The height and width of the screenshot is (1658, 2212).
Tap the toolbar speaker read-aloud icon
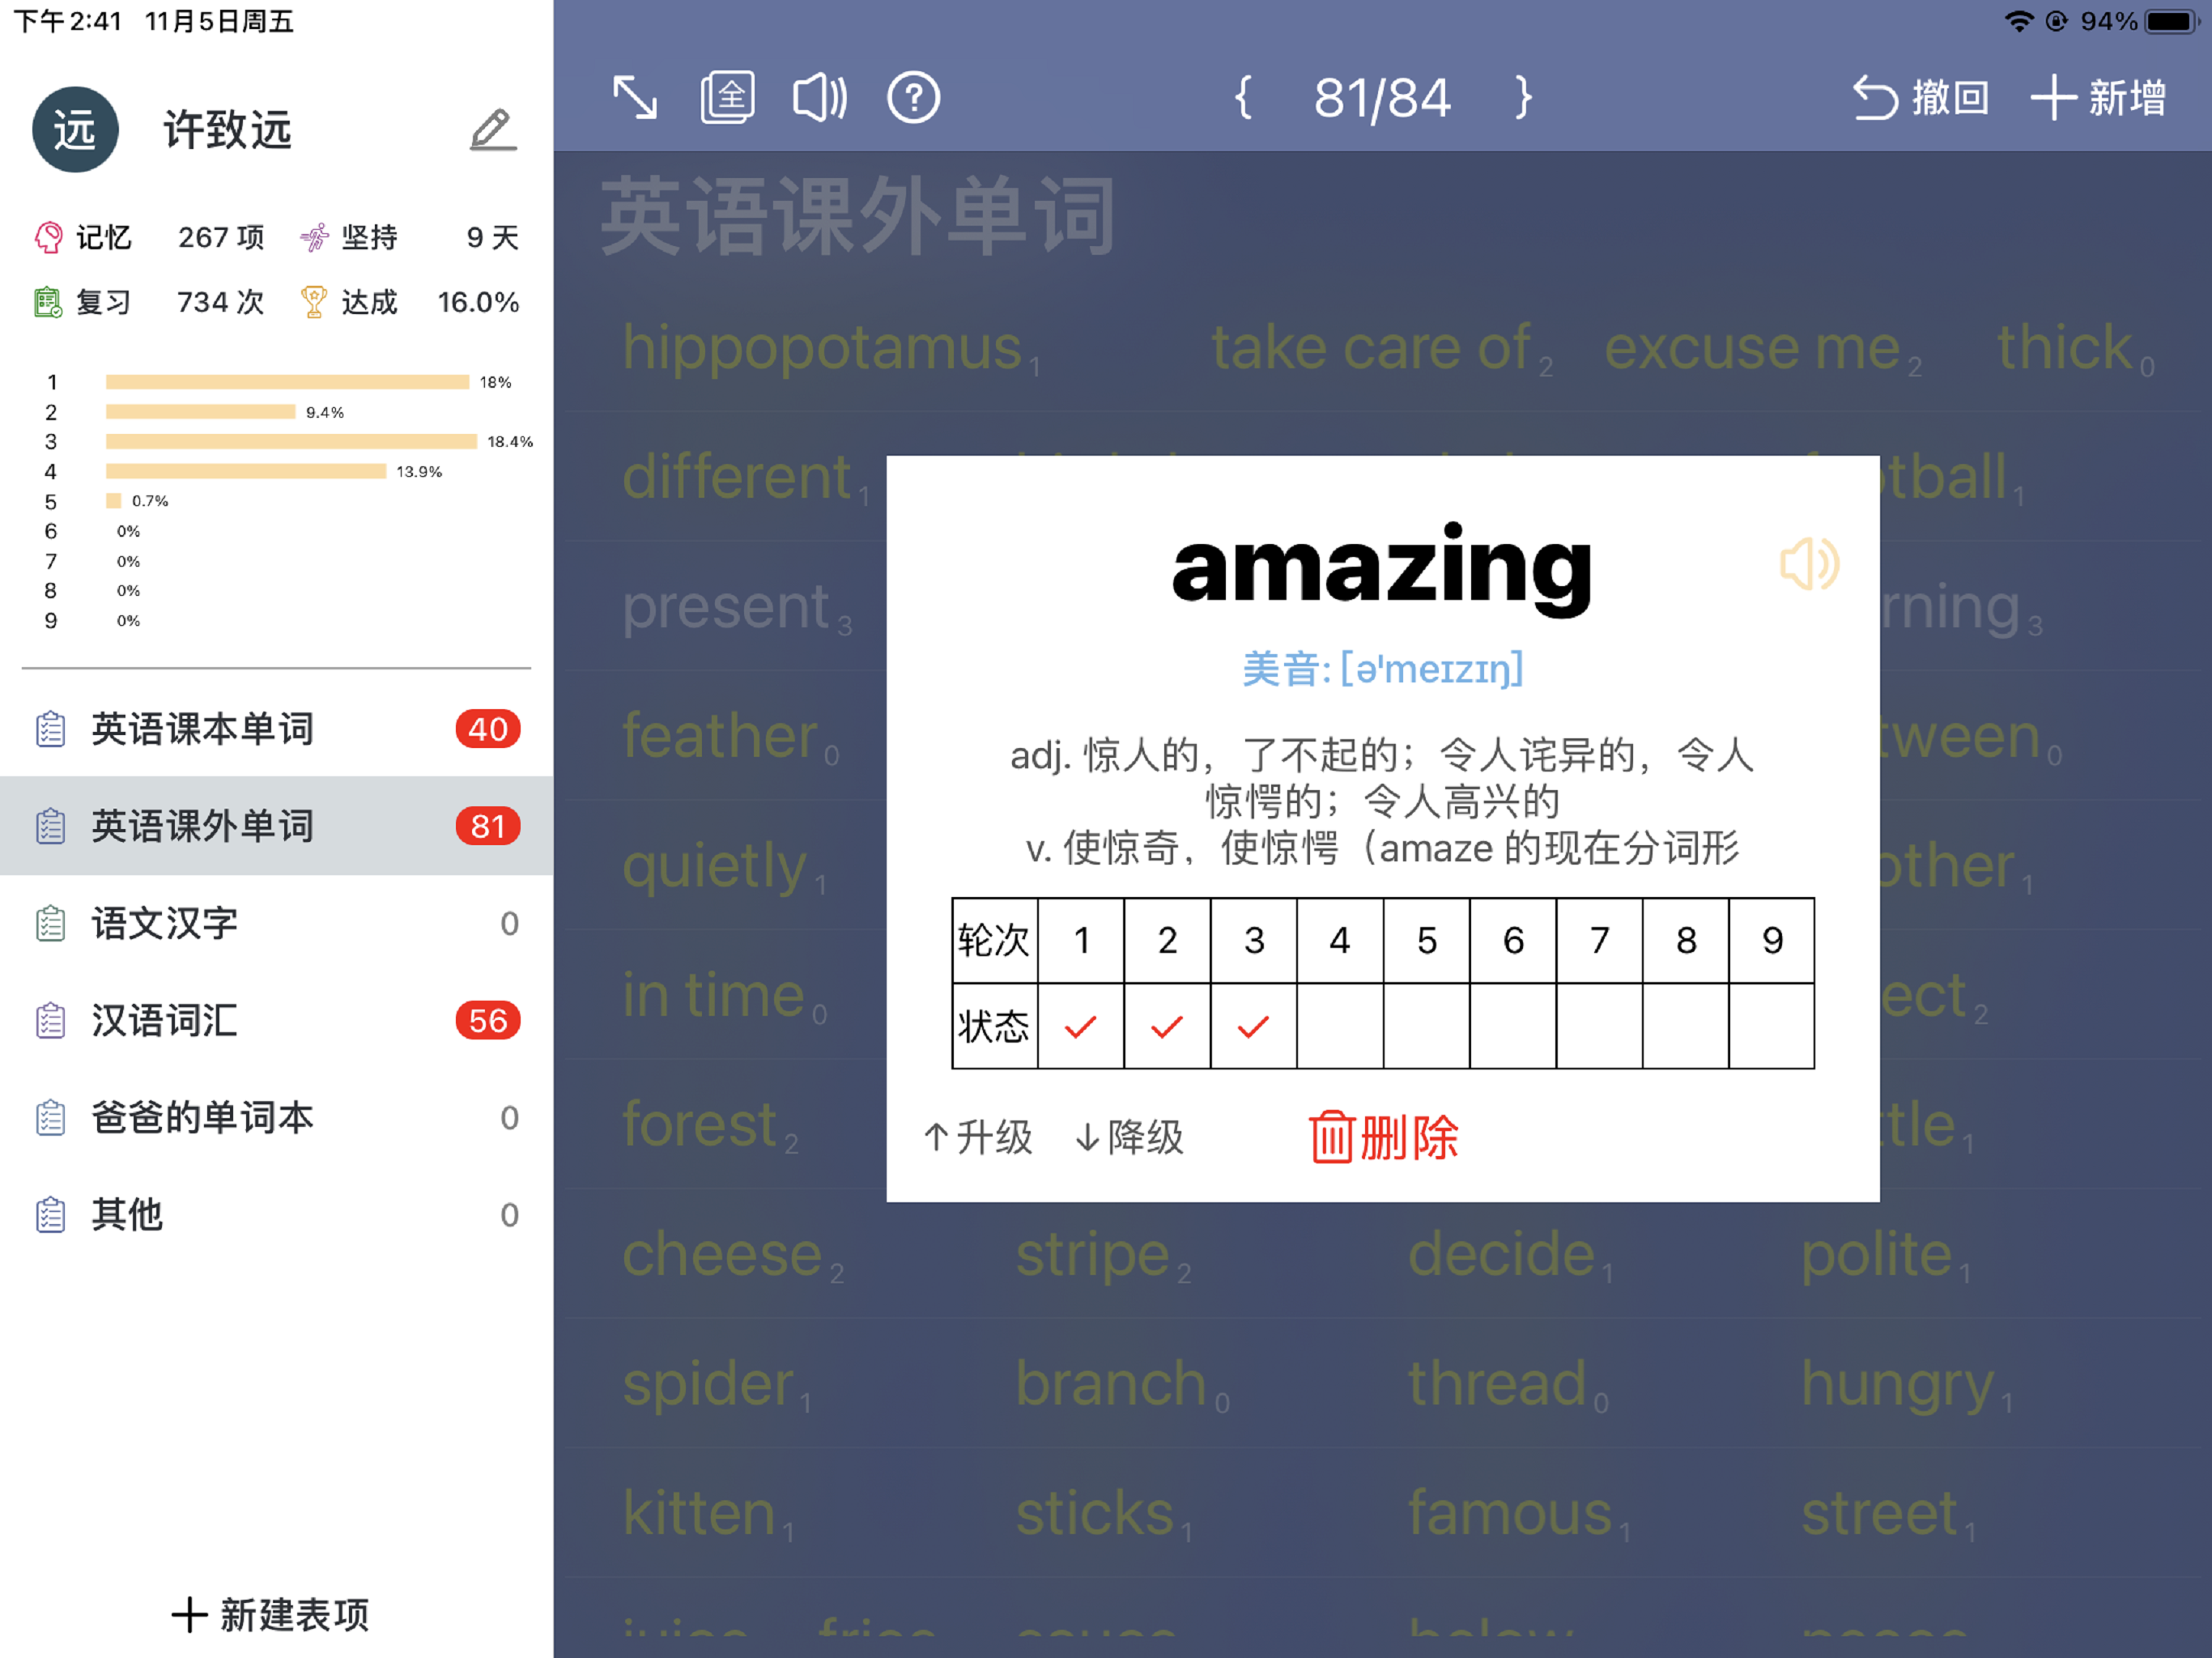coord(820,98)
